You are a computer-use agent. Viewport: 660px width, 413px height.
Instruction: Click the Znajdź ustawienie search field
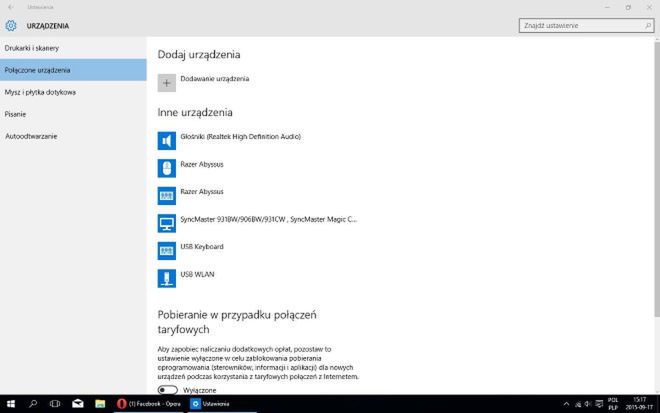(x=586, y=26)
